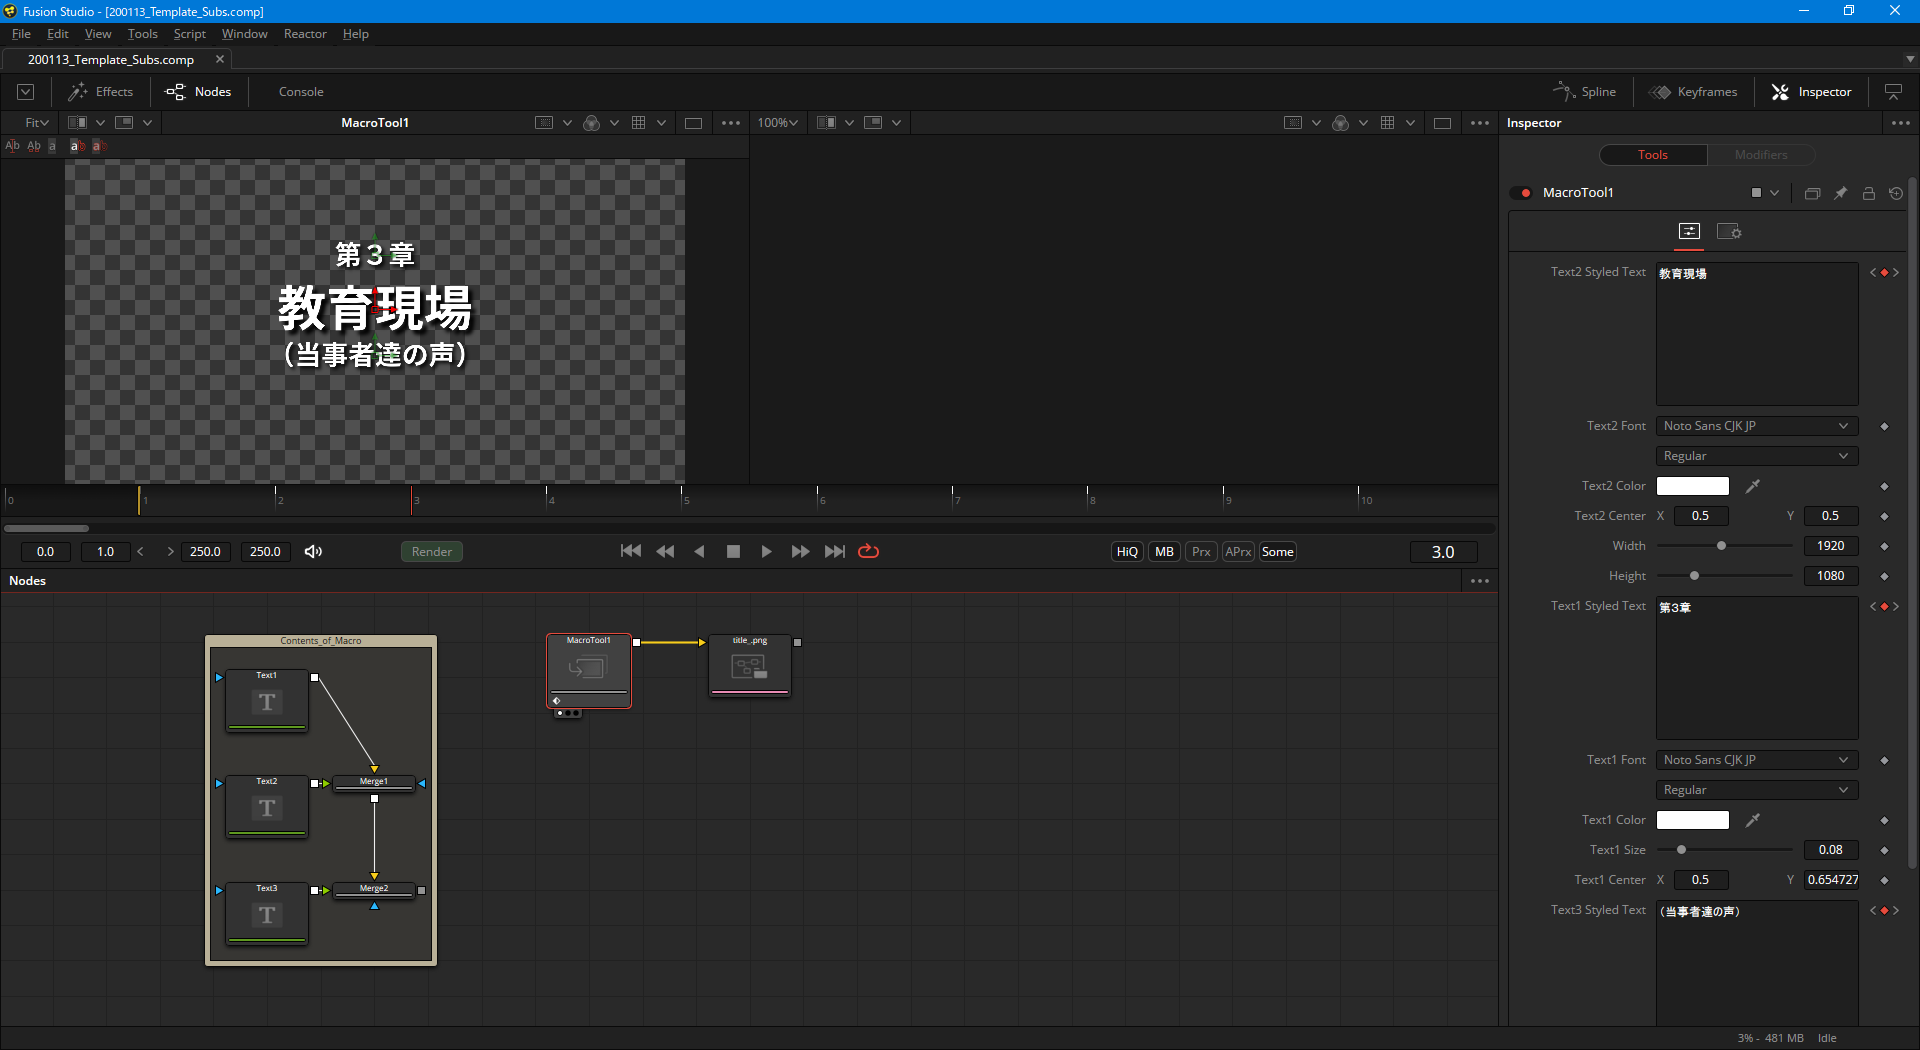The image size is (1920, 1050).
Task: Toggle MB motion blur
Action: 1164,552
